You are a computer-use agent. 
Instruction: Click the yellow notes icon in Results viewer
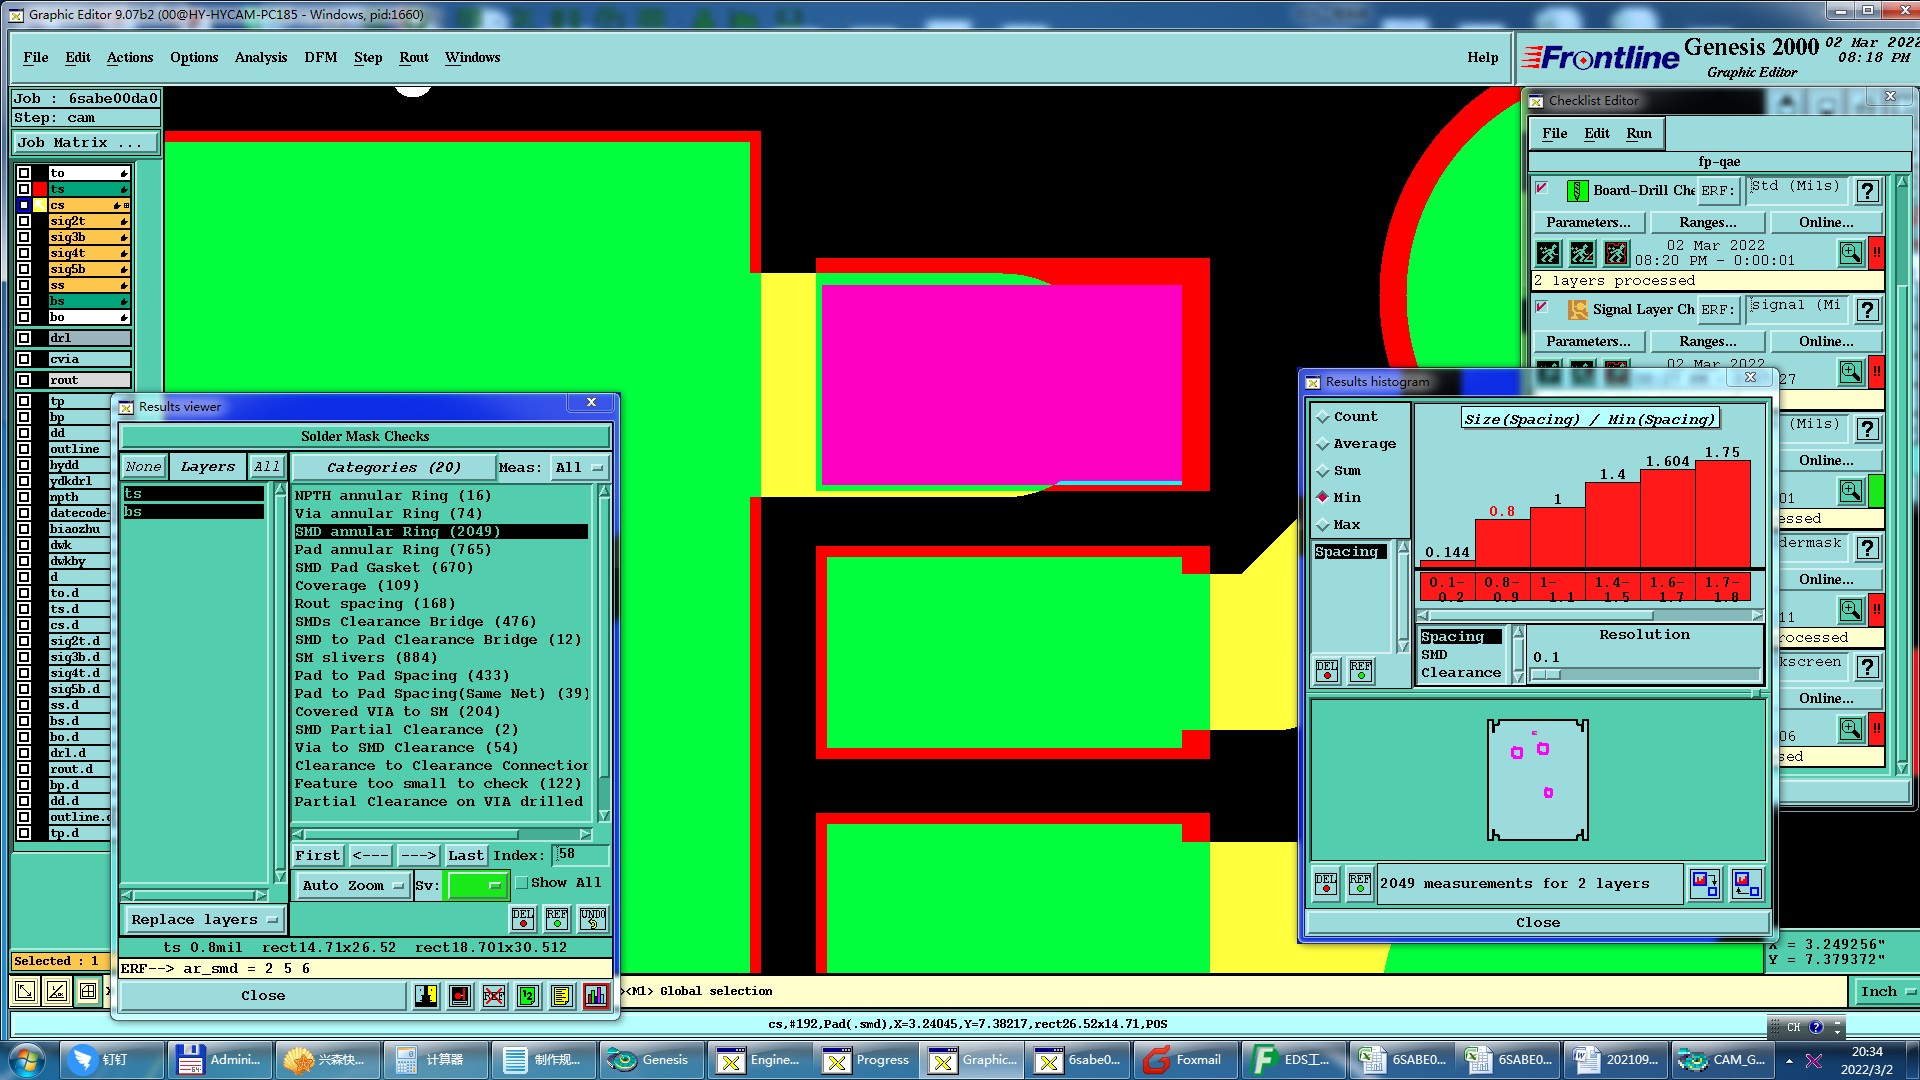tap(562, 996)
